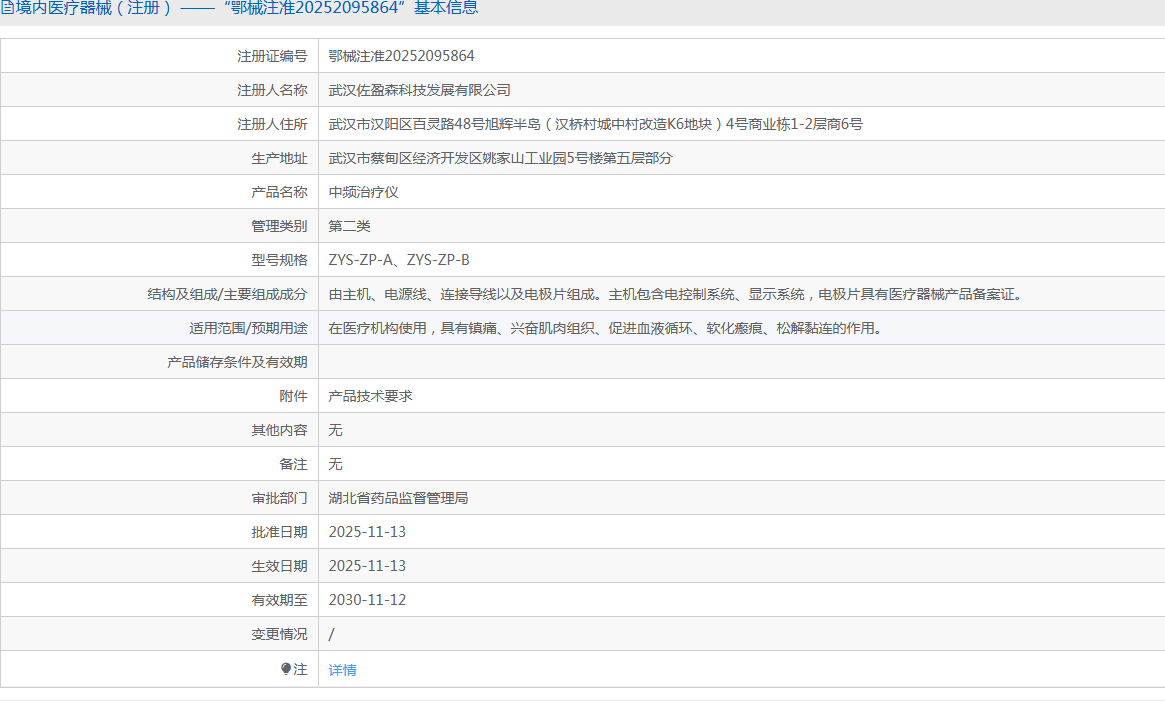Click management category value 第二类
Viewport: 1165px width, 701px height.
tap(350, 226)
